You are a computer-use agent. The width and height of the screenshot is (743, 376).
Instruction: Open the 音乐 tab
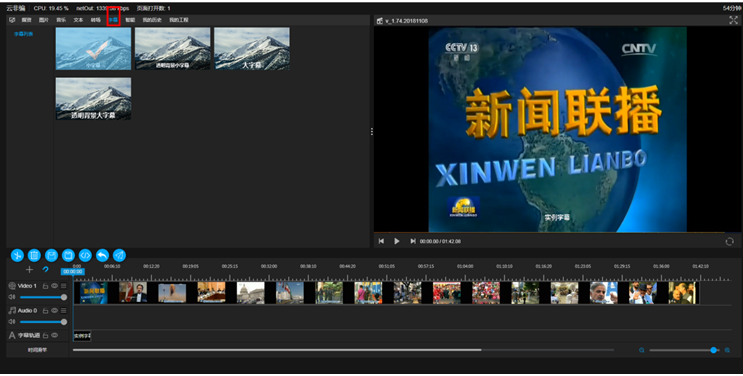(61, 20)
